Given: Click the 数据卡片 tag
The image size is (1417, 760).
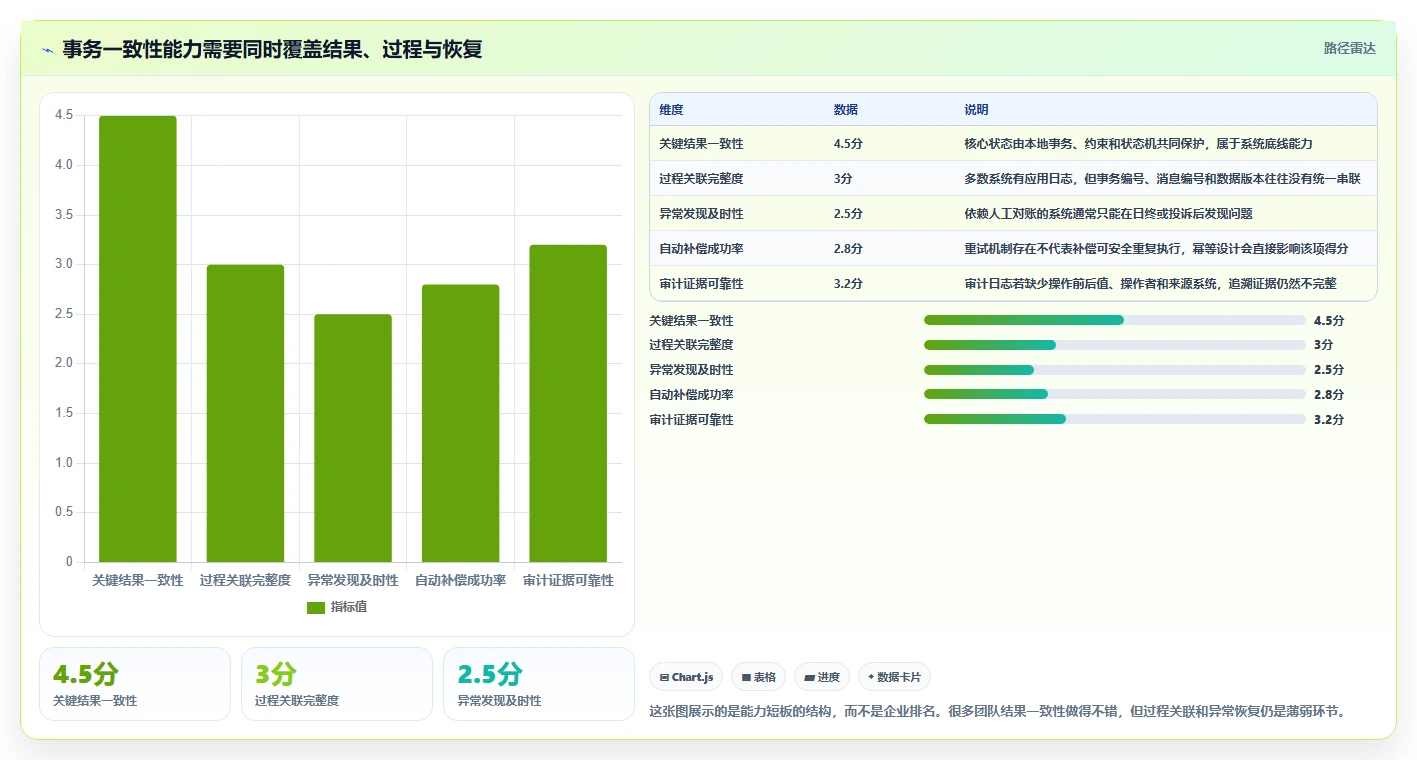Looking at the screenshot, I should coord(894,677).
